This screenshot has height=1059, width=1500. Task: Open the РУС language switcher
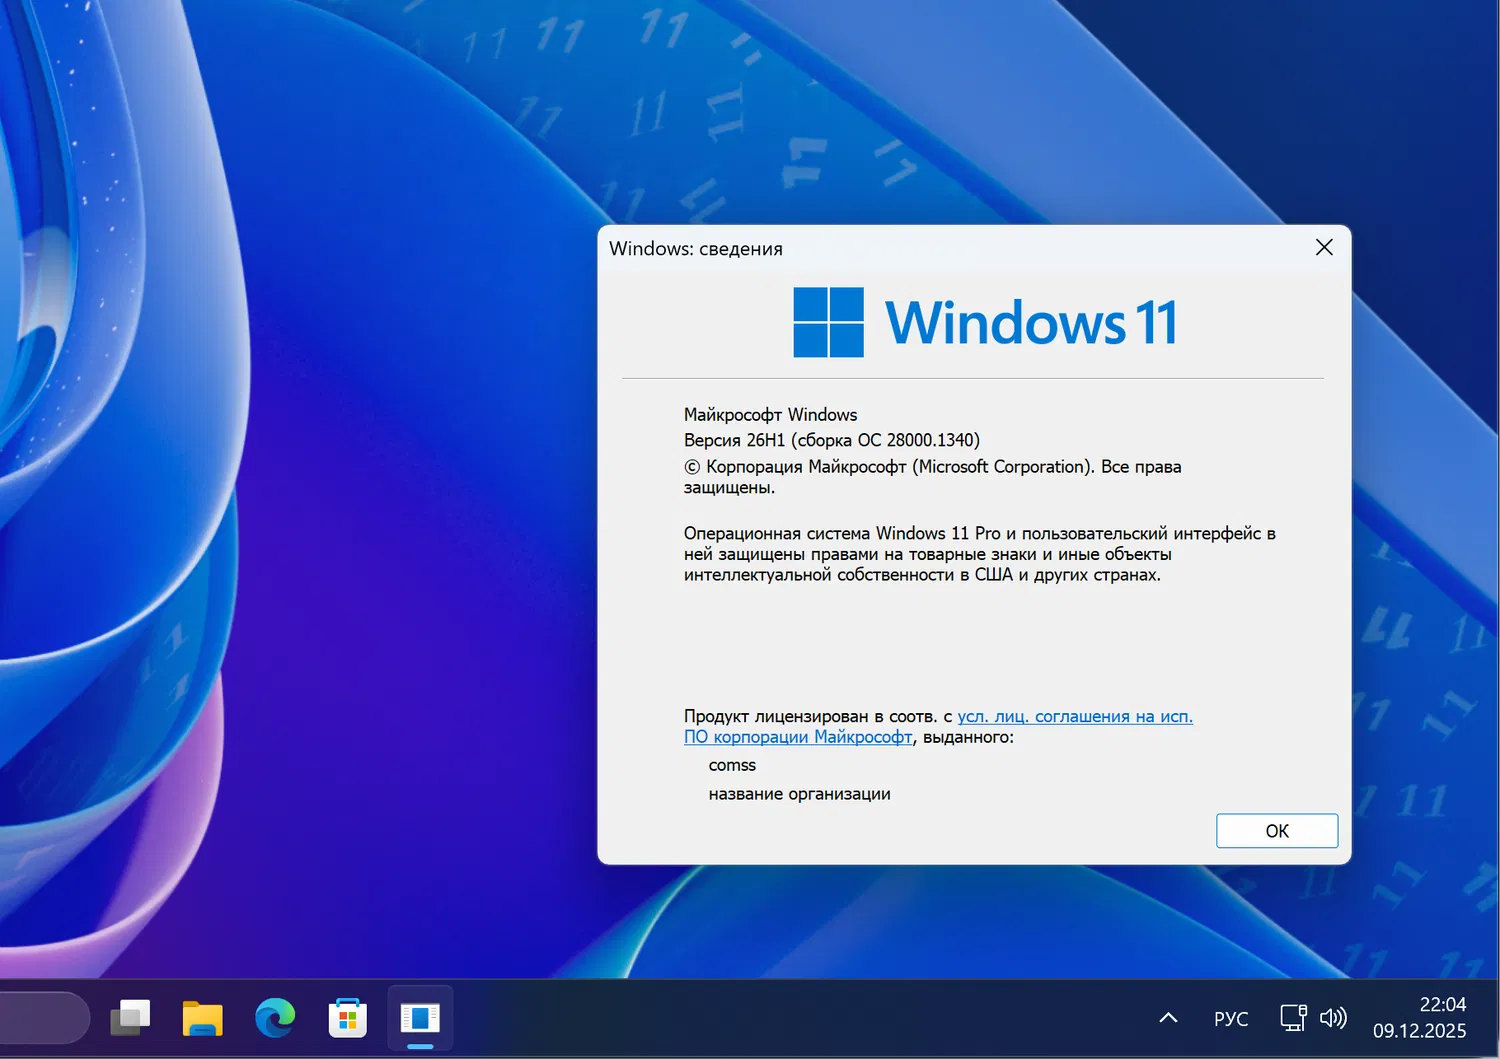[x=1230, y=1017]
